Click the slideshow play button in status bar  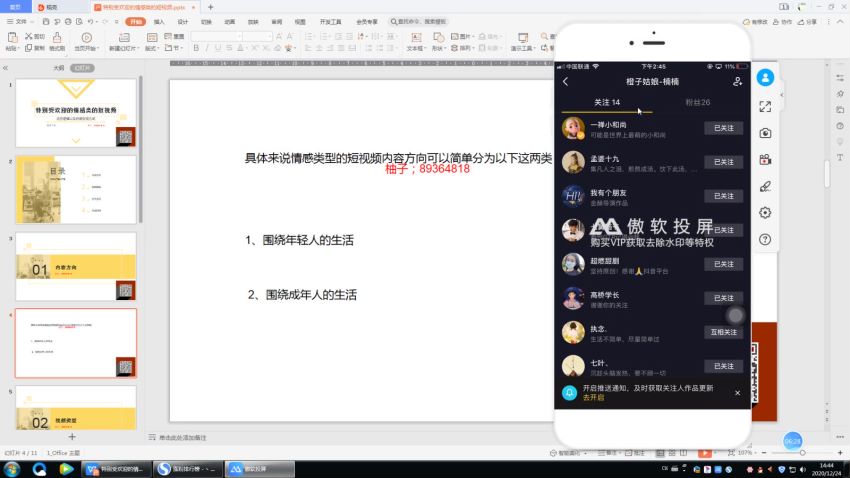(705, 453)
